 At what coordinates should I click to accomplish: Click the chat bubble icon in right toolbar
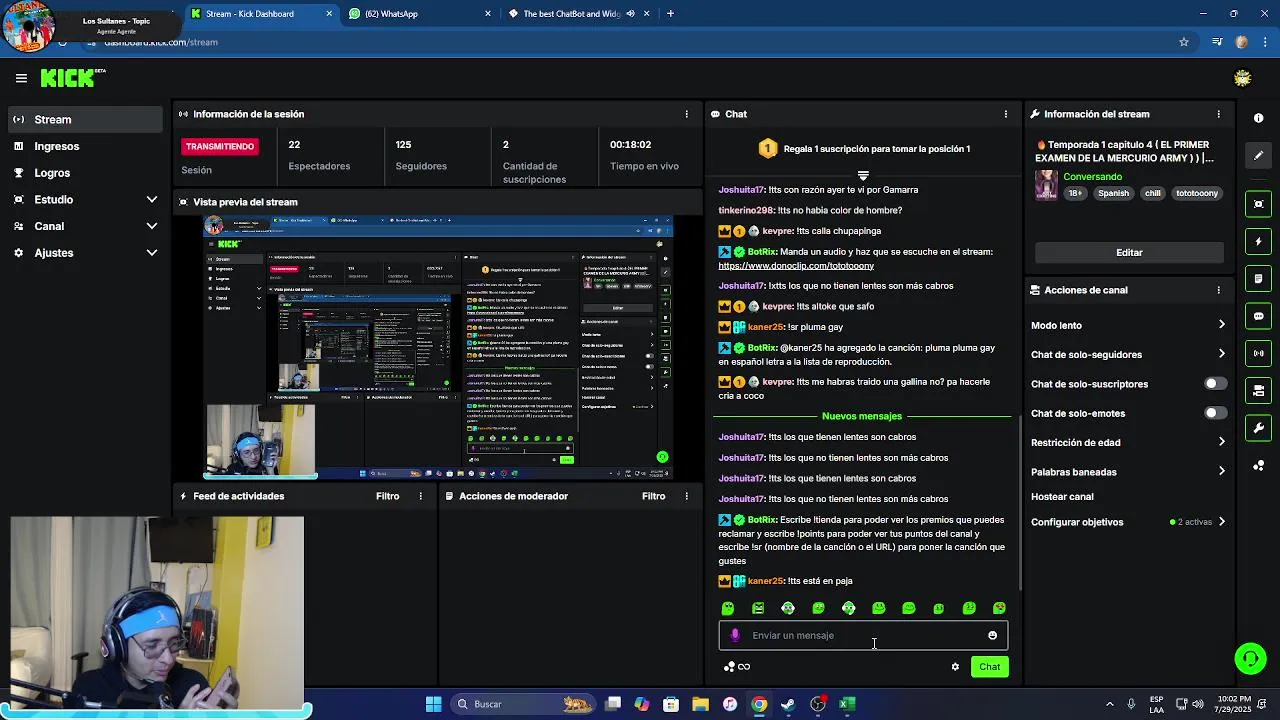1258,316
